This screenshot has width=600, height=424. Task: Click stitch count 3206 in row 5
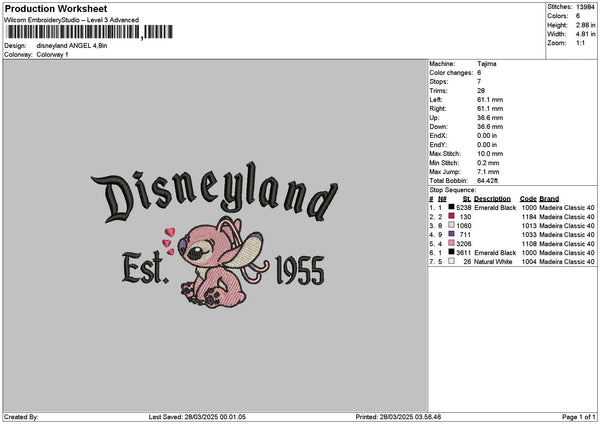(464, 244)
